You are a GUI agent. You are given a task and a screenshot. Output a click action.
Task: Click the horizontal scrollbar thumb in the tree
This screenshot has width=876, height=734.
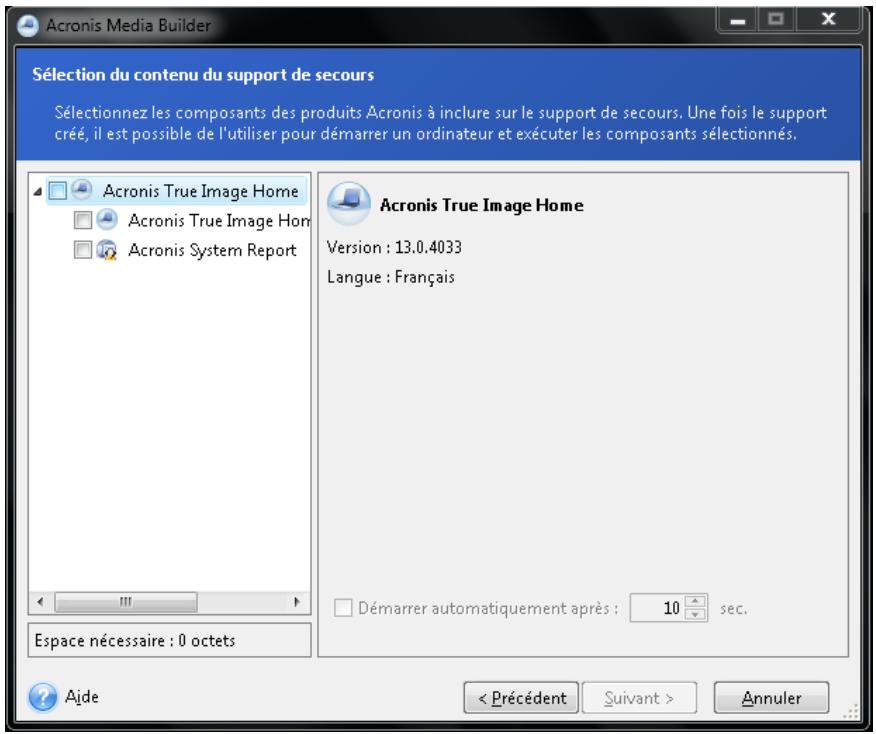[x=126, y=602]
